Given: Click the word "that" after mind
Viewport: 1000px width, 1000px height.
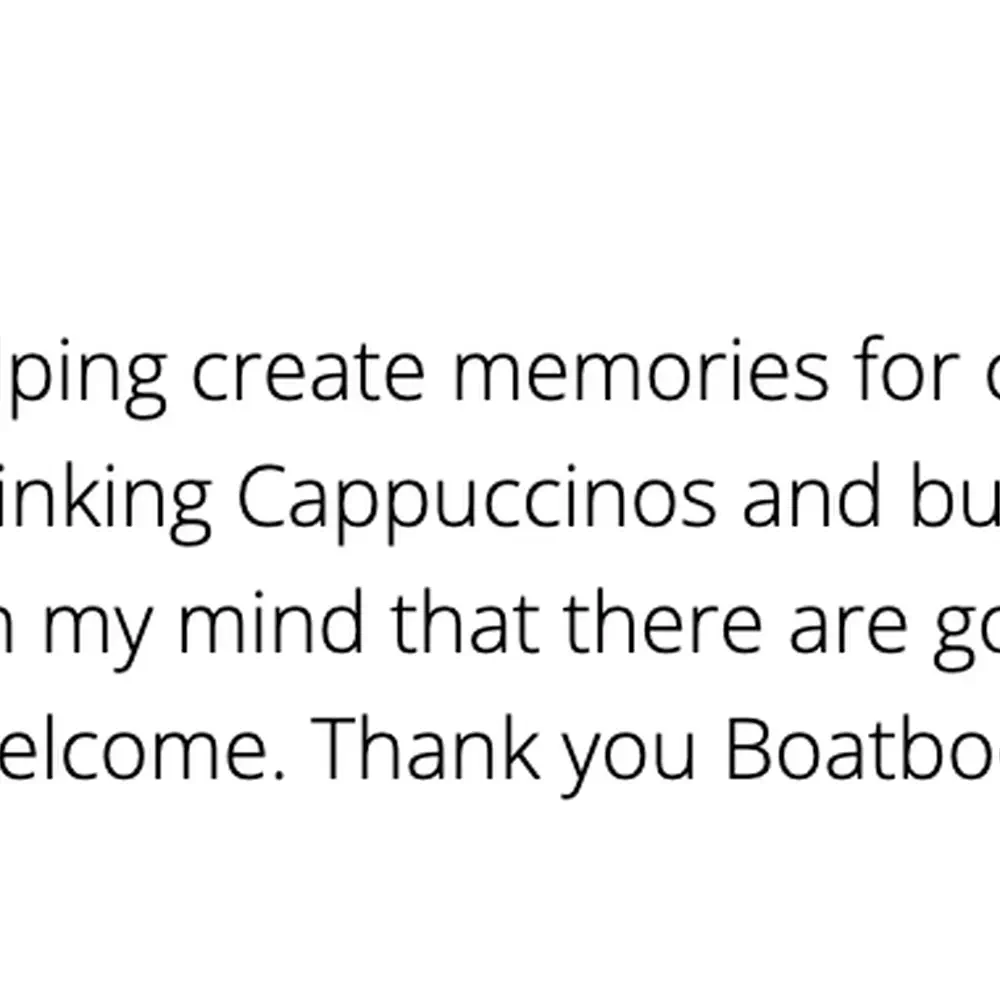Looking at the screenshot, I should [x=465, y=621].
